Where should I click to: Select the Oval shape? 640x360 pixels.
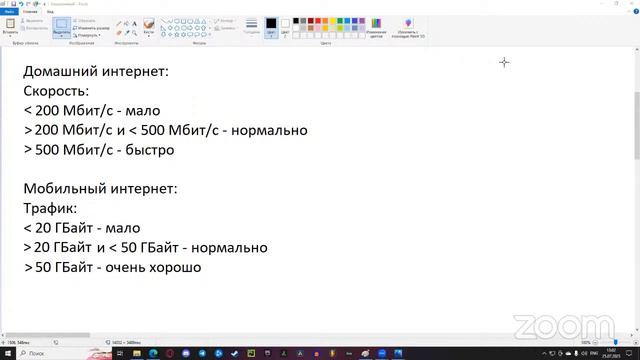pos(177,21)
